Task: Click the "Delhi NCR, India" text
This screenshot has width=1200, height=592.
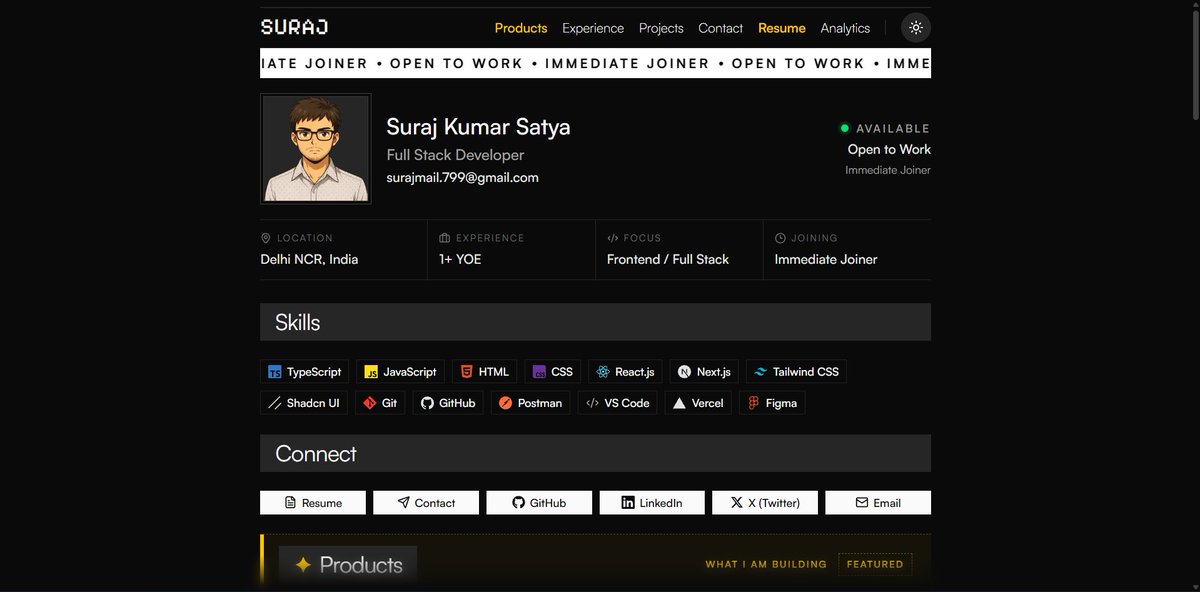Action: pyautogui.click(x=309, y=259)
